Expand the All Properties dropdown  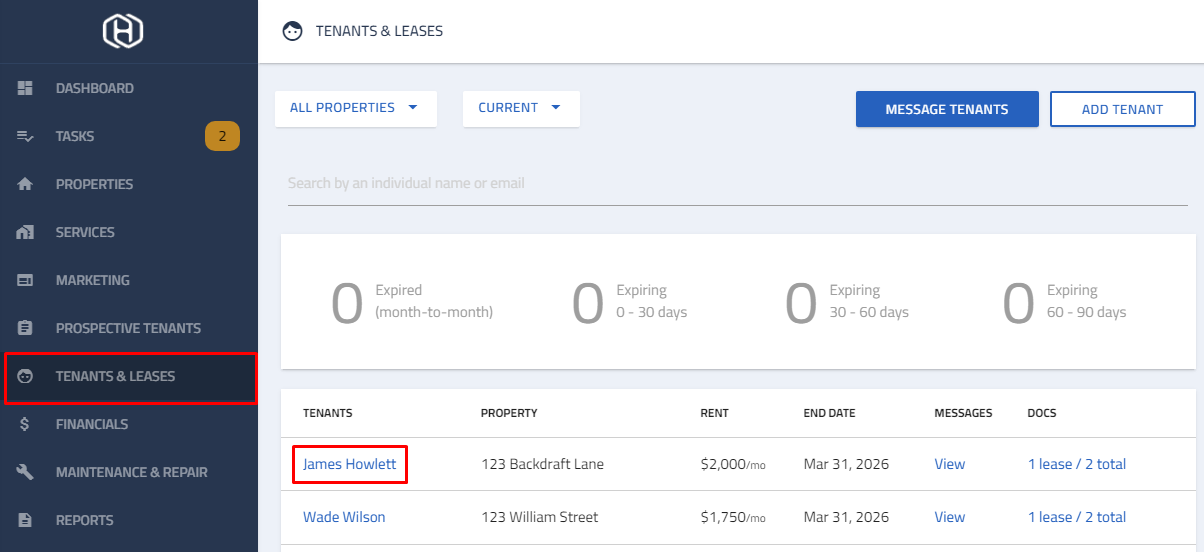click(356, 108)
